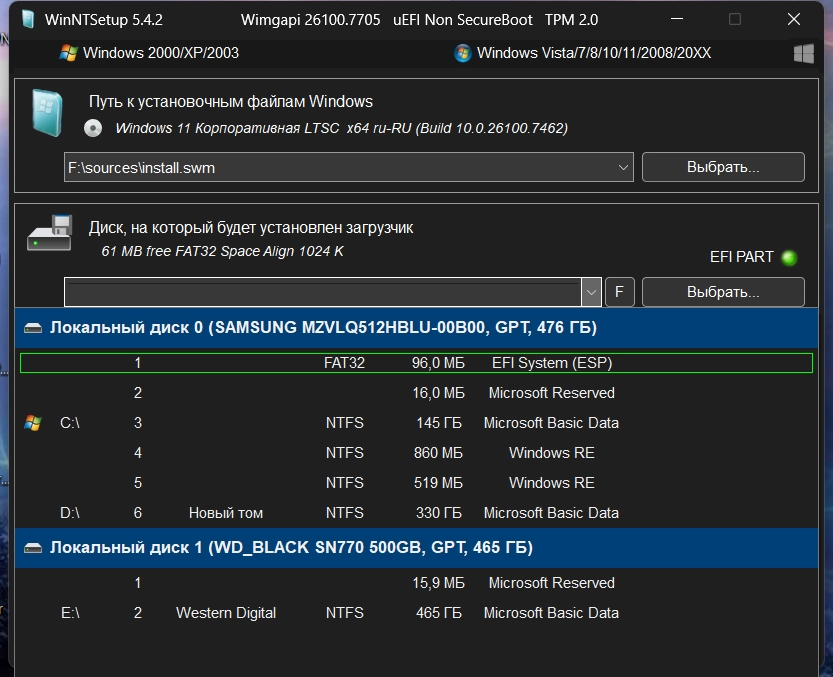Click the boot drive floppy disk icon
The height and width of the screenshot is (677, 833).
pos(49,233)
